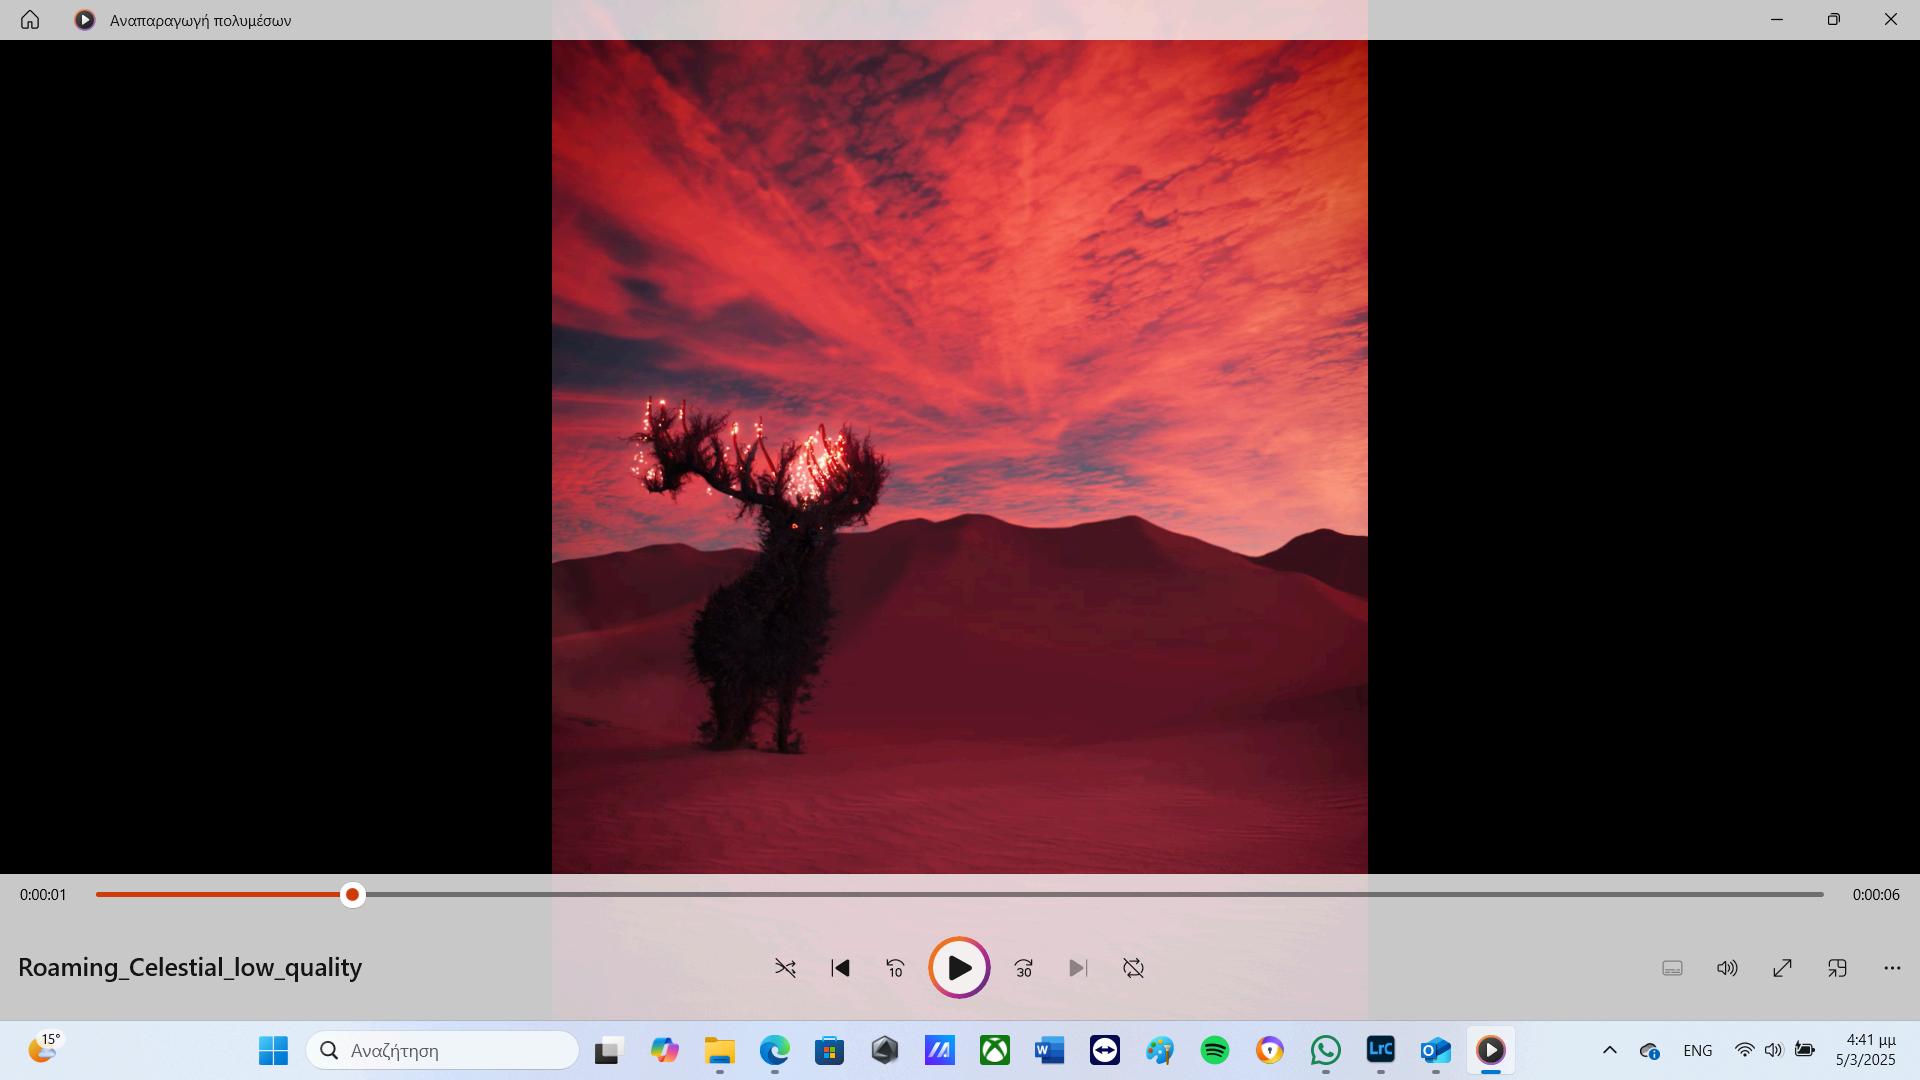
Task: Toggle shuffle mode
Action: coord(785,968)
